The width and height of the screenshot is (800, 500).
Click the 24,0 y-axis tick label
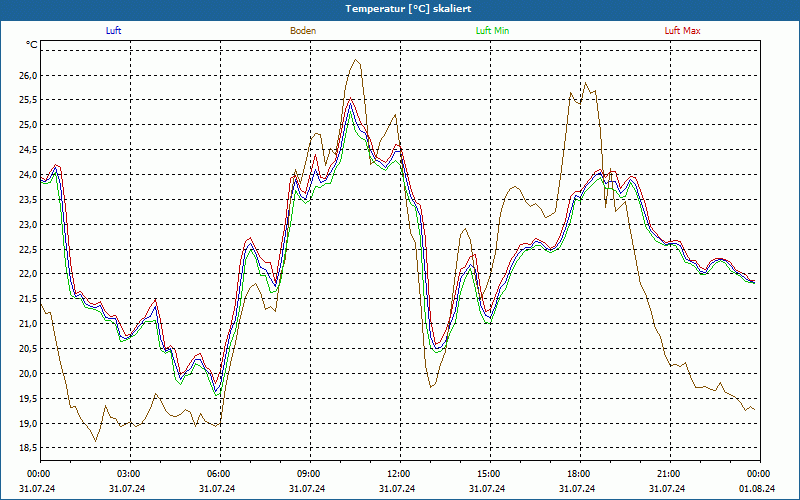pyautogui.click(x=27, y=175)
